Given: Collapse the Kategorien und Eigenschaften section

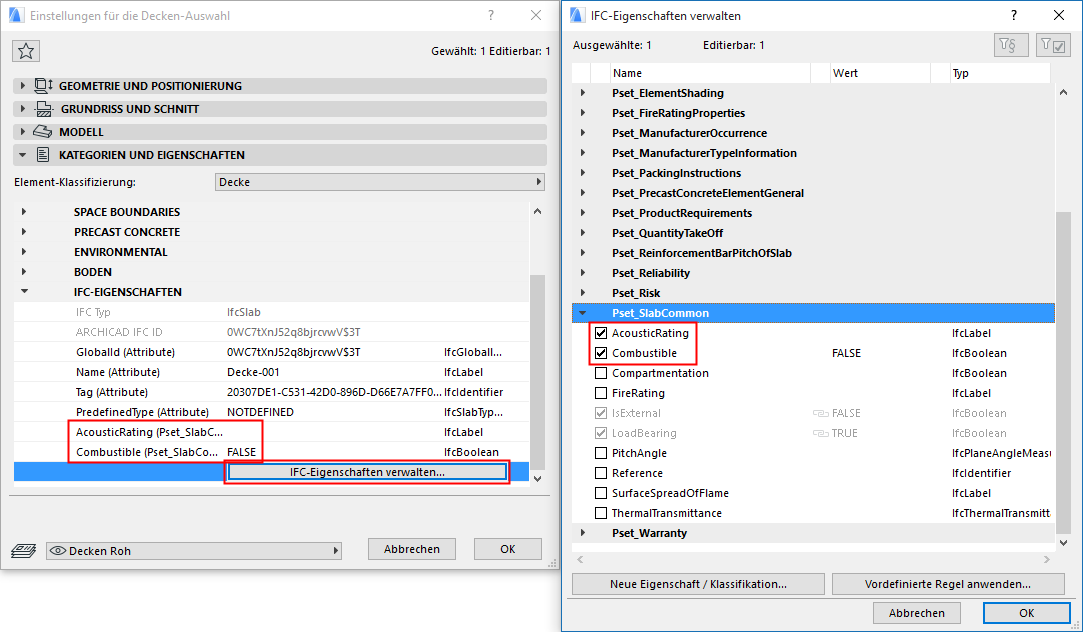Looking at the screenshot, I should [23, 155].
